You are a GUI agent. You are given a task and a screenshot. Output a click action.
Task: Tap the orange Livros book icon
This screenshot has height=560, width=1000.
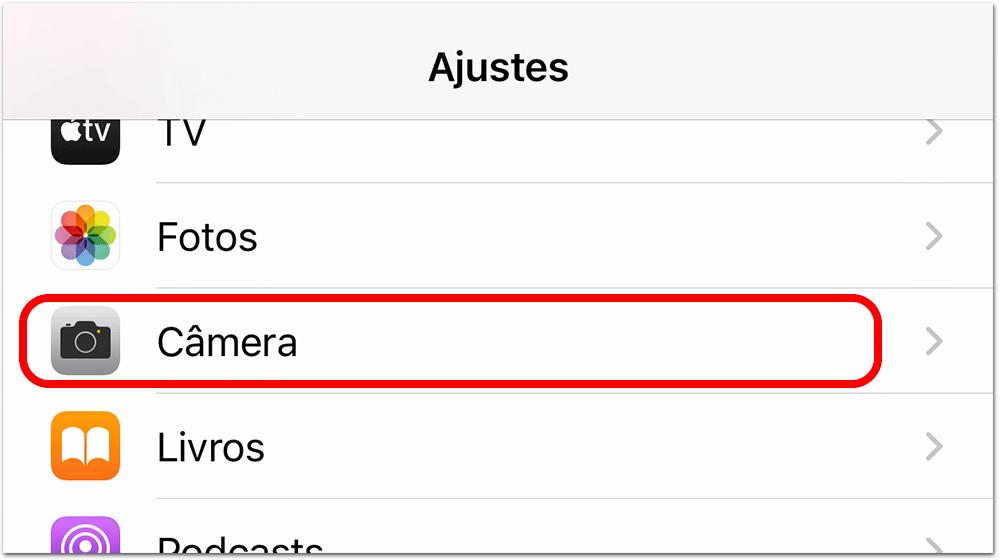click(x=85, y=446)
